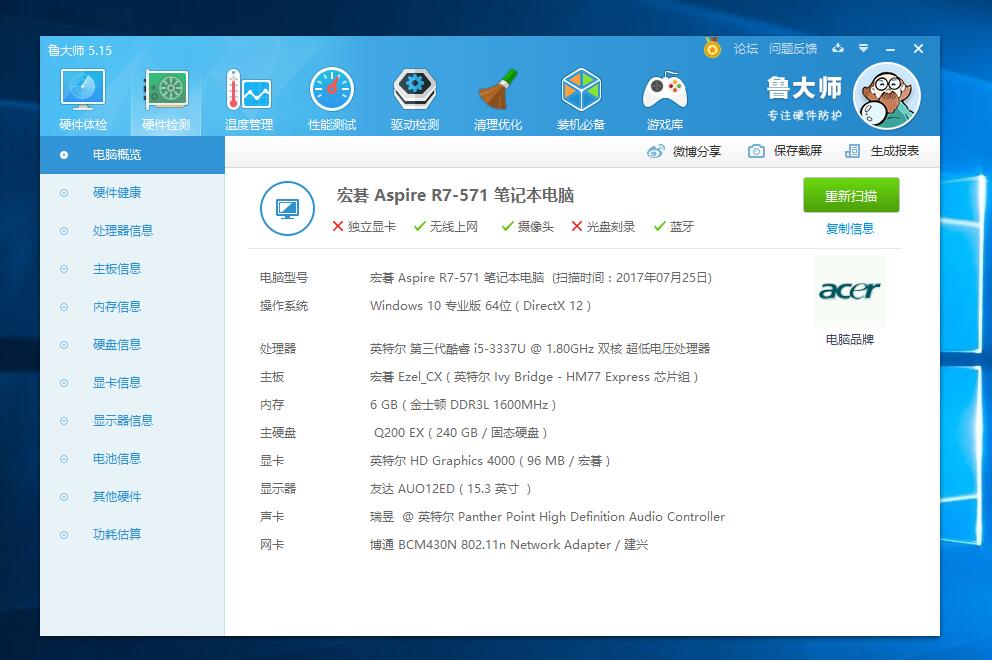Screen dimensions: 992x660
Task: Open 论坛 forum link
Action: coord(746,49)
